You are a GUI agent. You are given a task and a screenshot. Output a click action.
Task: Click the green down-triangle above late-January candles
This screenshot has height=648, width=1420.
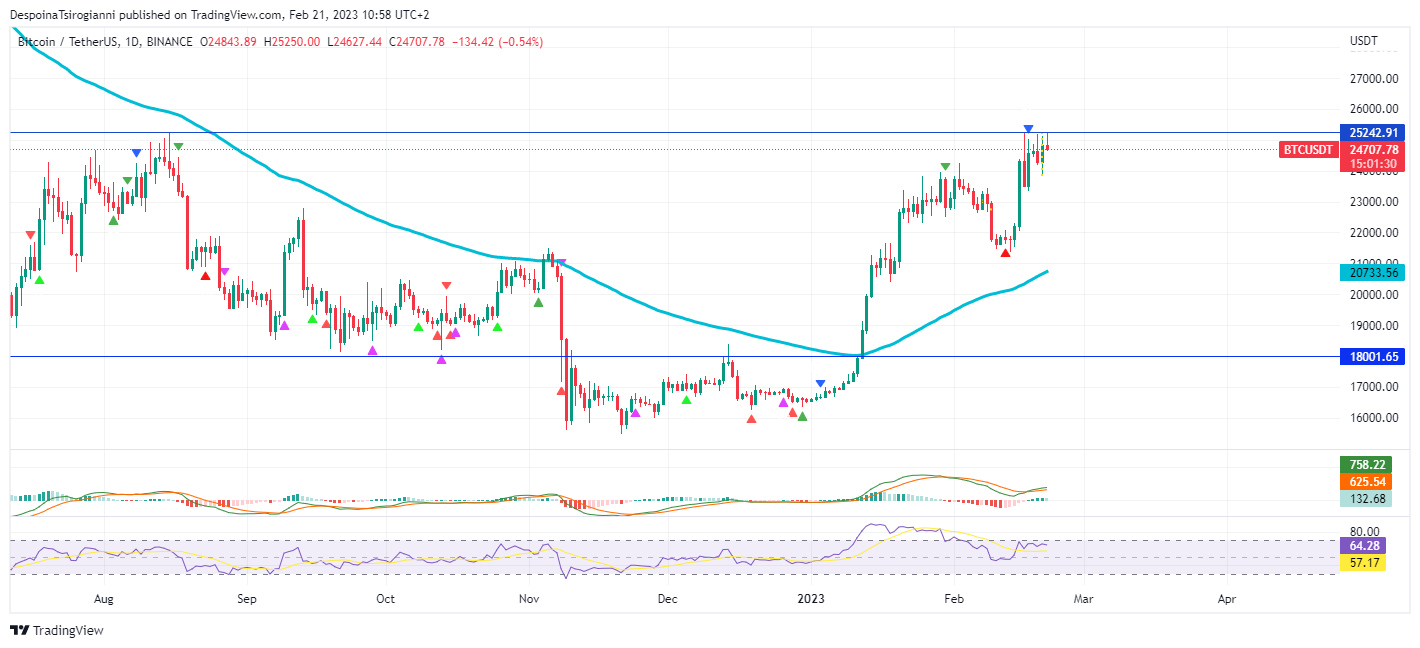[944, 166]
